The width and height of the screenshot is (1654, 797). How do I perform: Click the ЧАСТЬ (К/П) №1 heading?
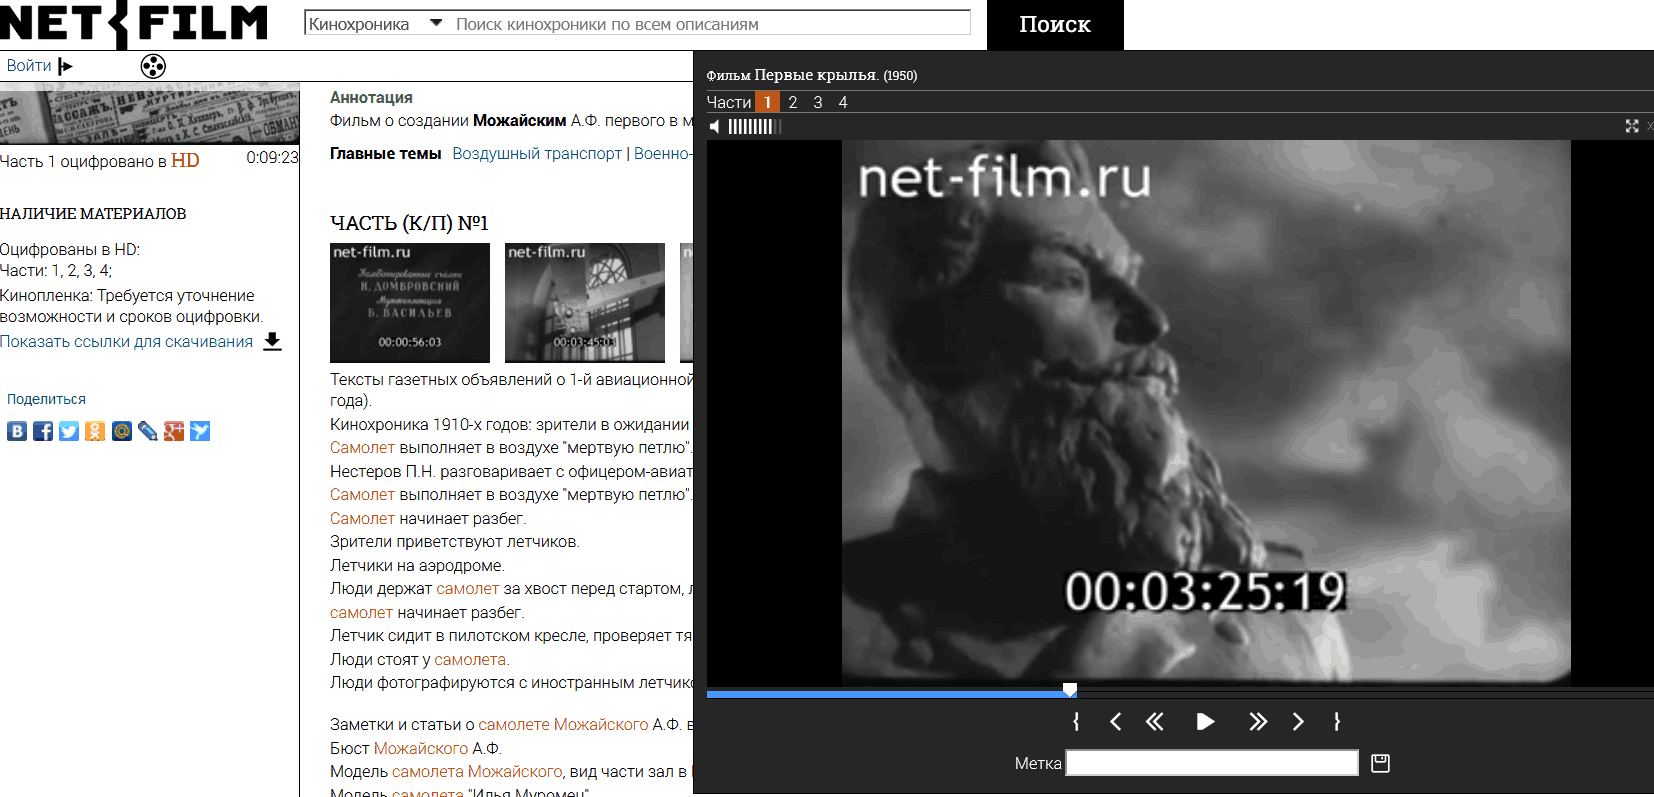[x=409, y=223]
